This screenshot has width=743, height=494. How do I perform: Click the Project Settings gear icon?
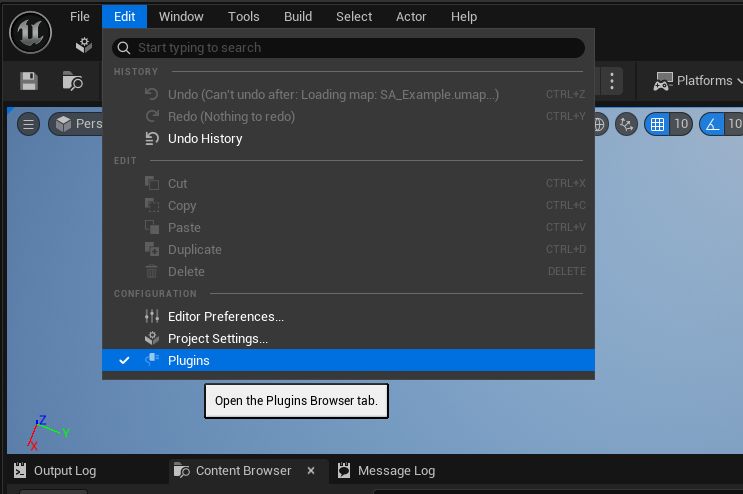152,339
